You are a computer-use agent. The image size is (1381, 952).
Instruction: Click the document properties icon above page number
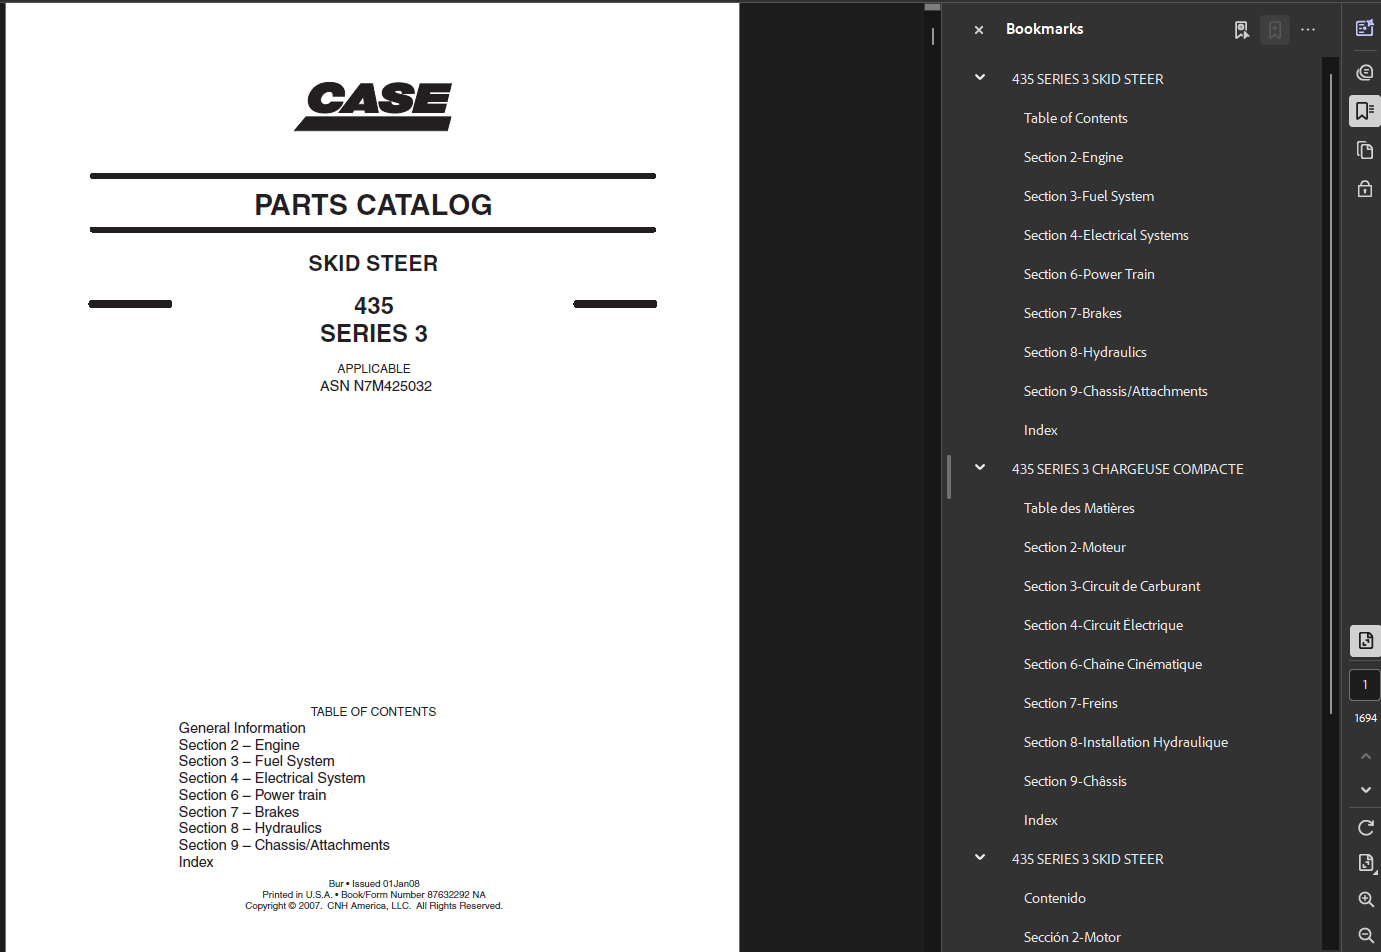coord(1365,641)
